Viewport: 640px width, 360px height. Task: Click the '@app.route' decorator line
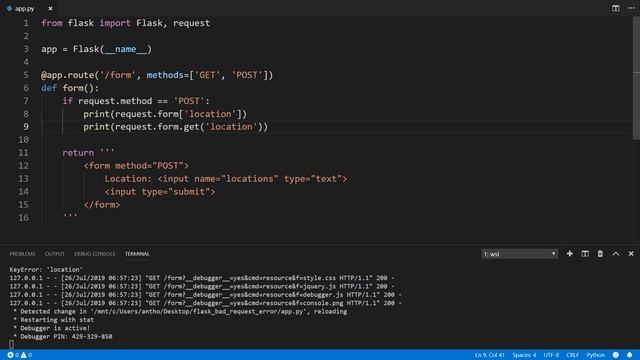pyautogui.click(x=157, y=75)
